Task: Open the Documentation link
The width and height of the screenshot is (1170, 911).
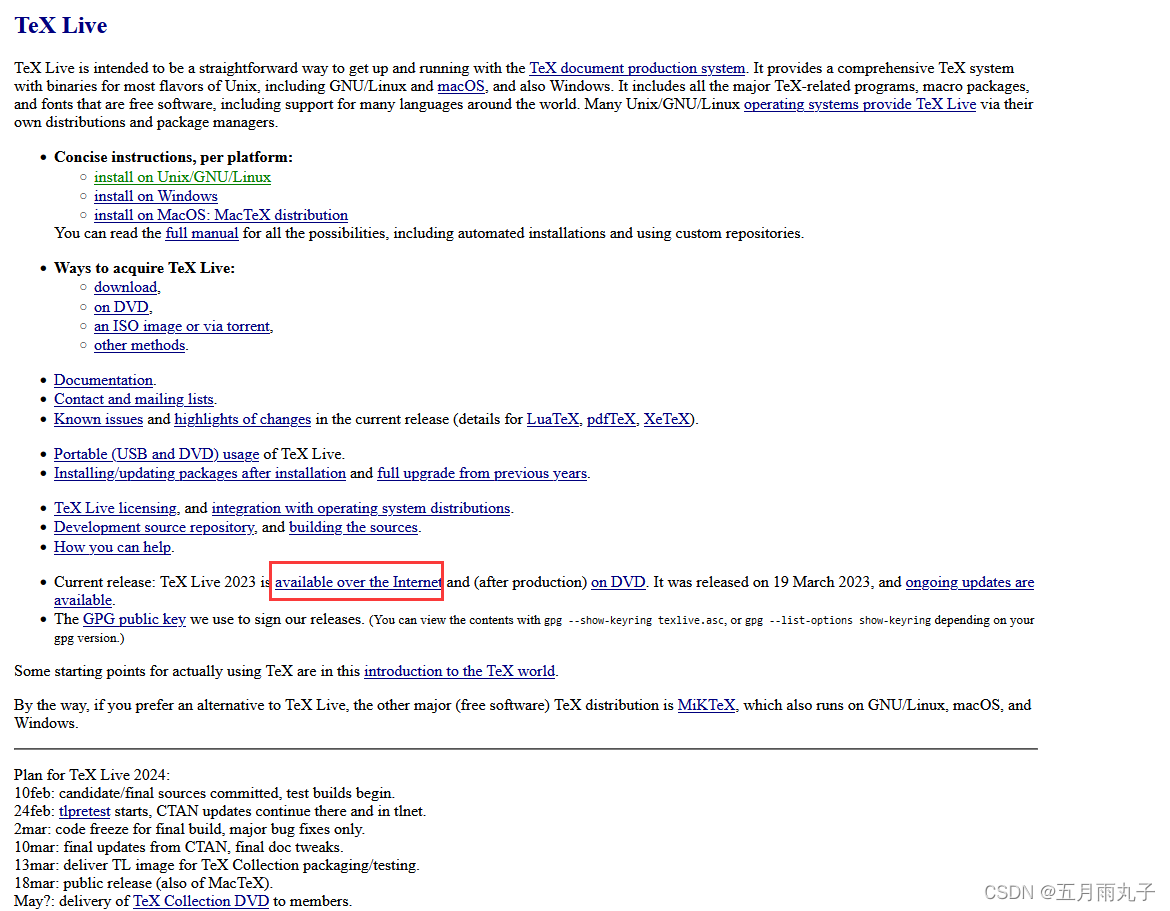Action: click(103, 380)
